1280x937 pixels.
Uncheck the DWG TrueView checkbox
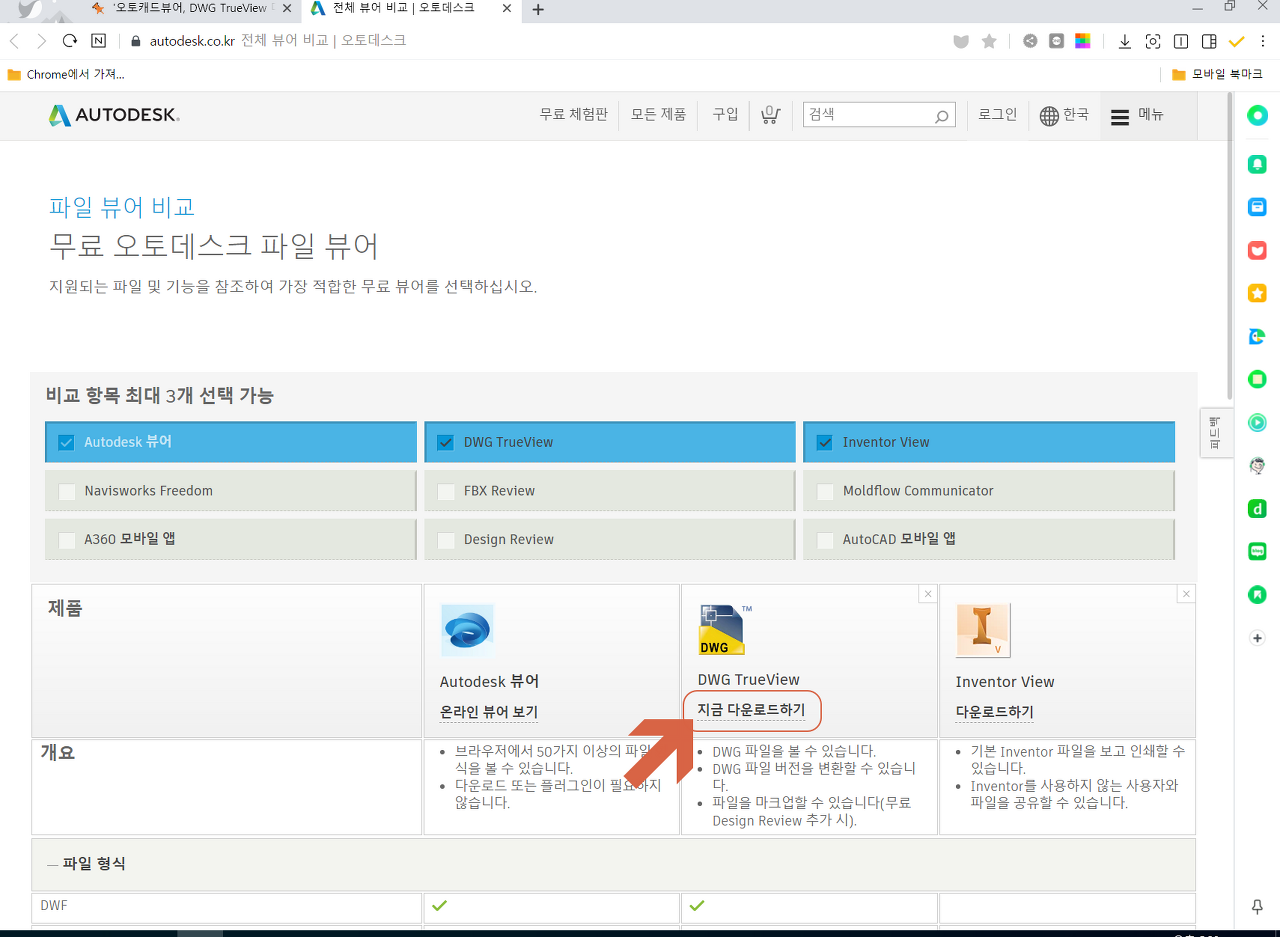pyautogui.click(x=446, y=442)
